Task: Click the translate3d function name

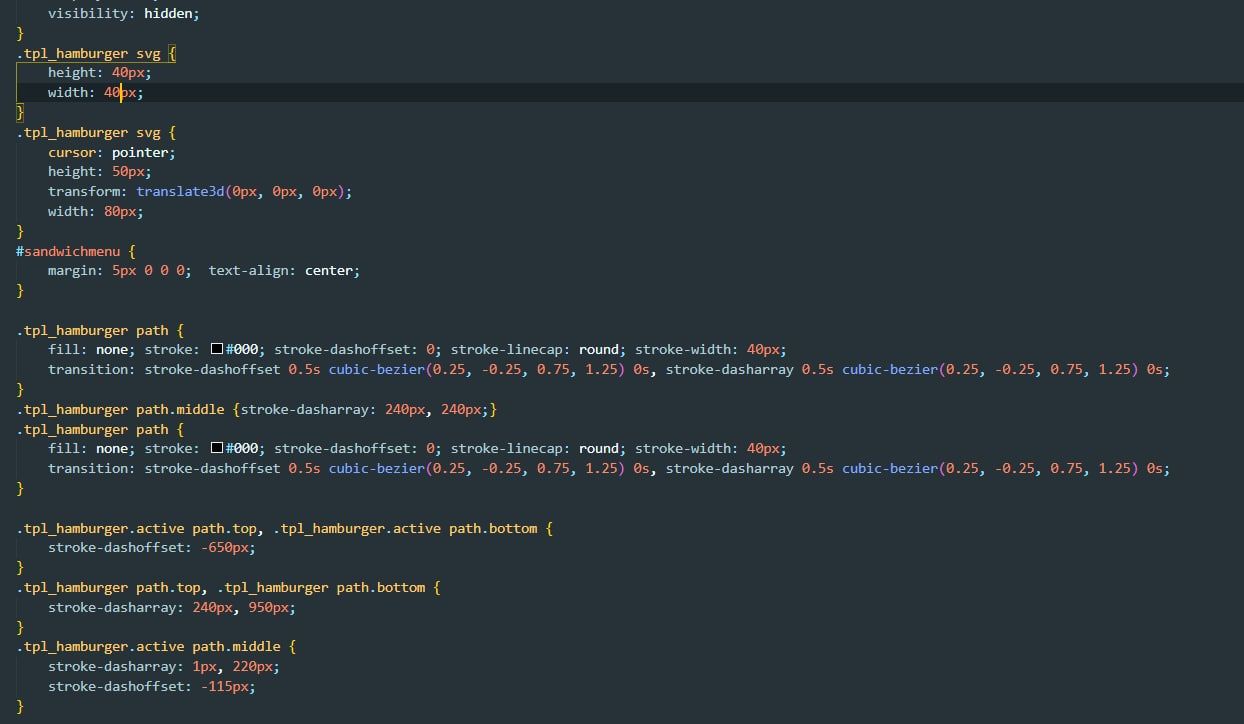Action: 180,191
